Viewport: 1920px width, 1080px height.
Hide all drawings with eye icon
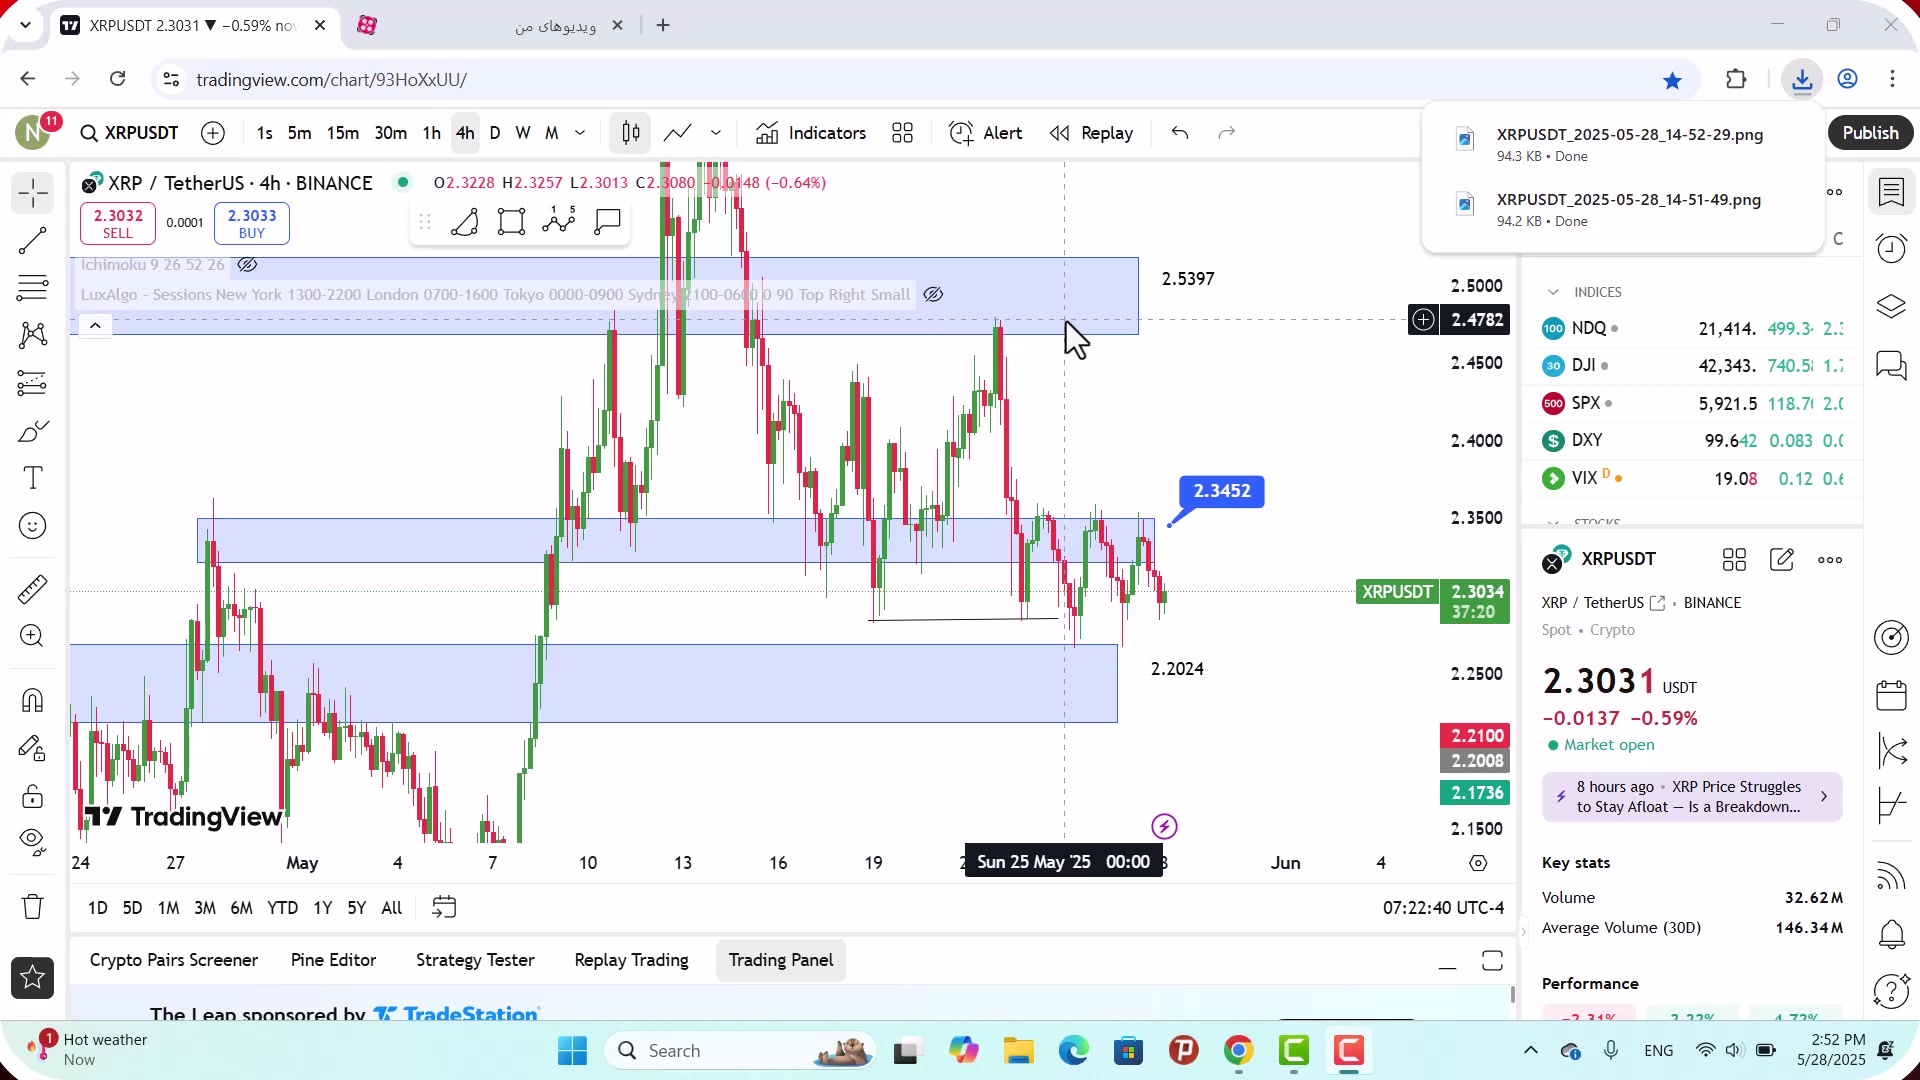coord(33,842)
